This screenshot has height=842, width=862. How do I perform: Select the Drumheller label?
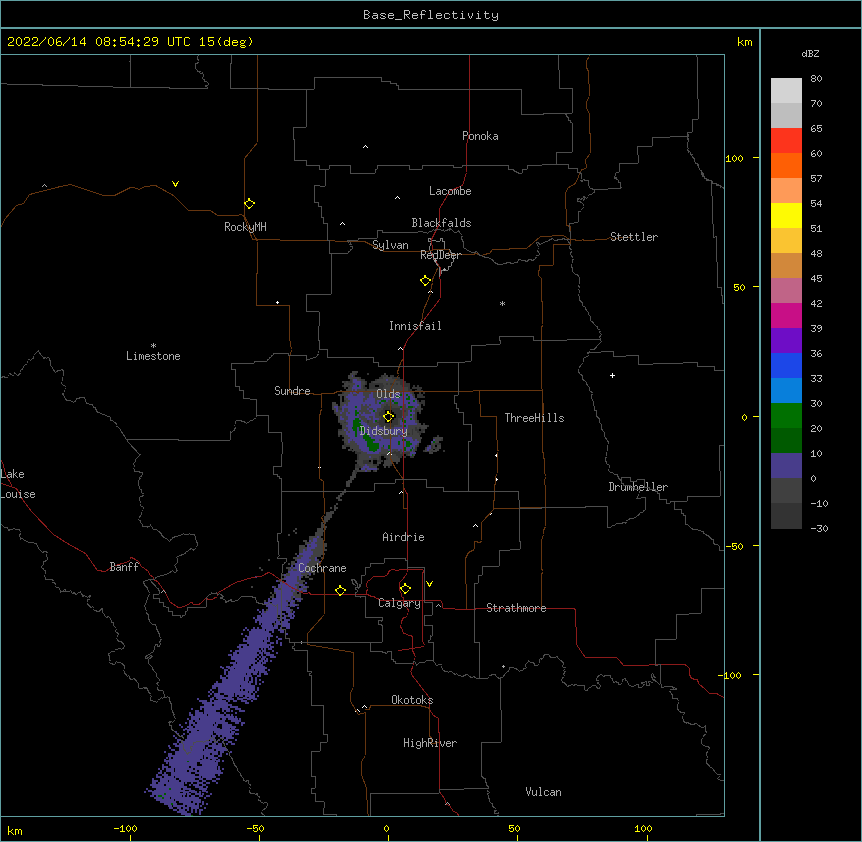[x=638, y=487]
